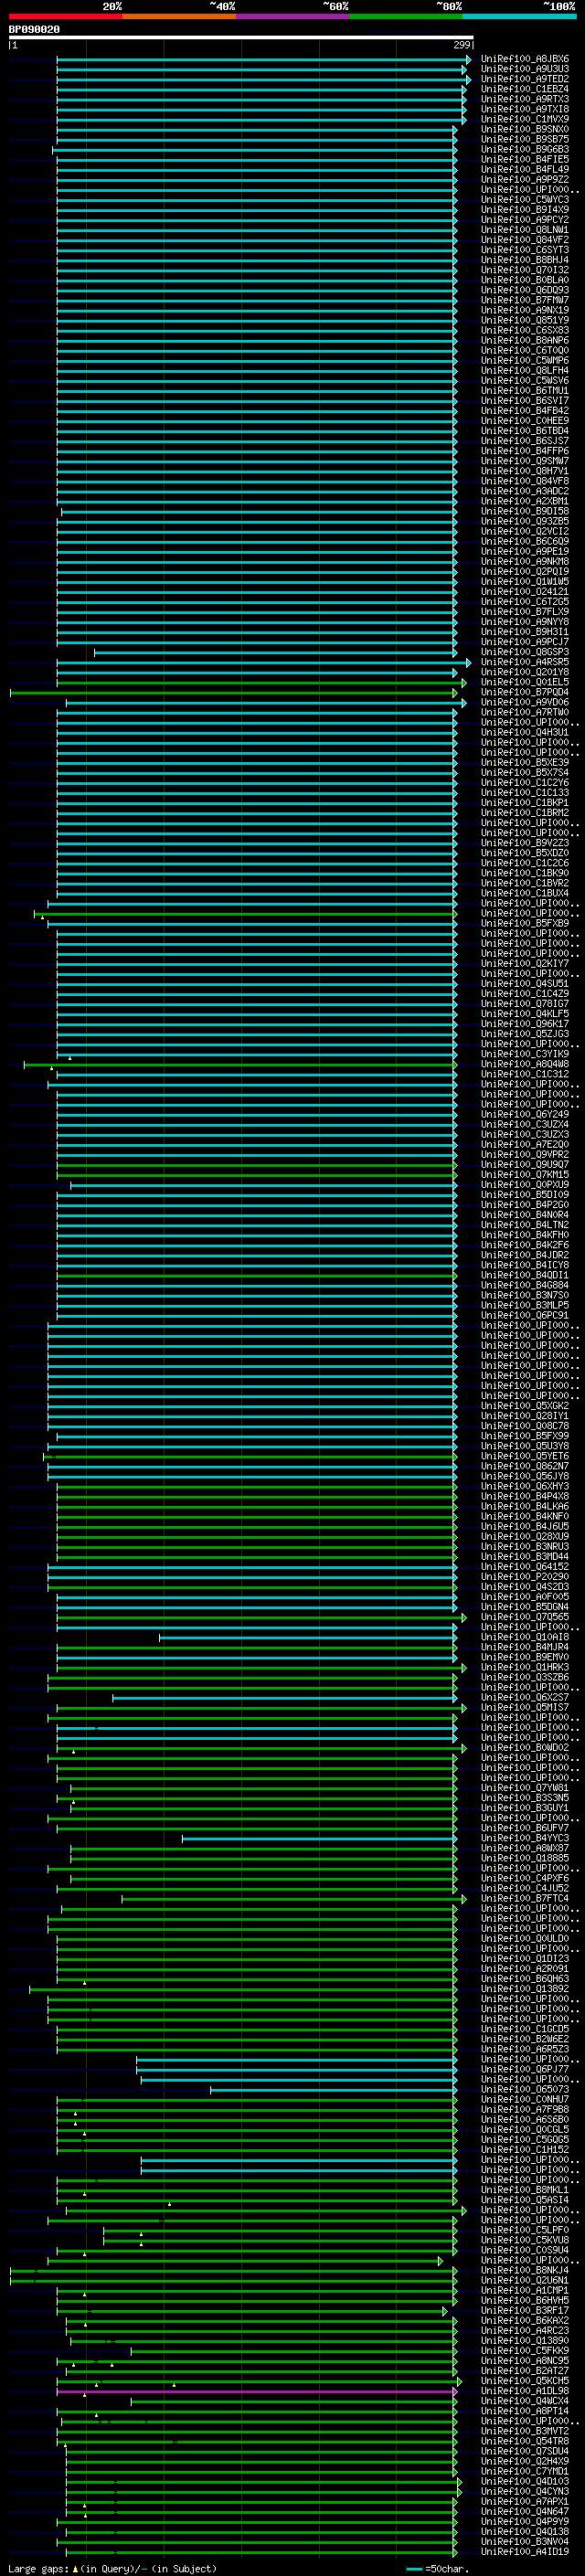
Task: Click the green ~80% legend color segment
Action: tap(405, 16)
